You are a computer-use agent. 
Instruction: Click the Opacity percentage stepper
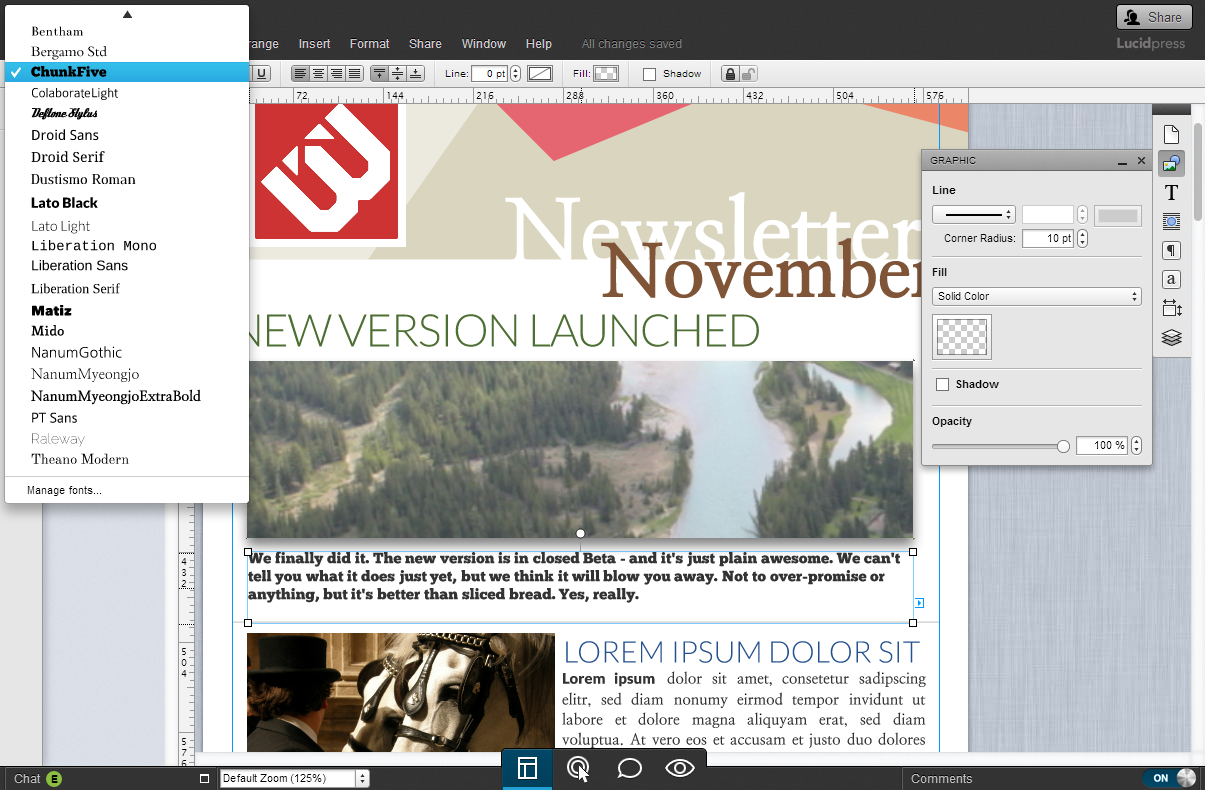(x=1136, y=445)
